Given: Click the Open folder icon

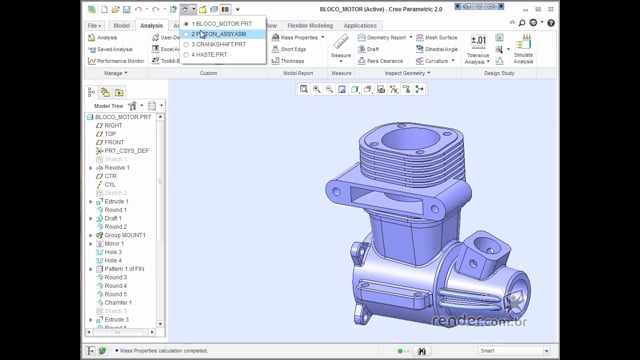Looking at the screenshot, I should (116, 9).
